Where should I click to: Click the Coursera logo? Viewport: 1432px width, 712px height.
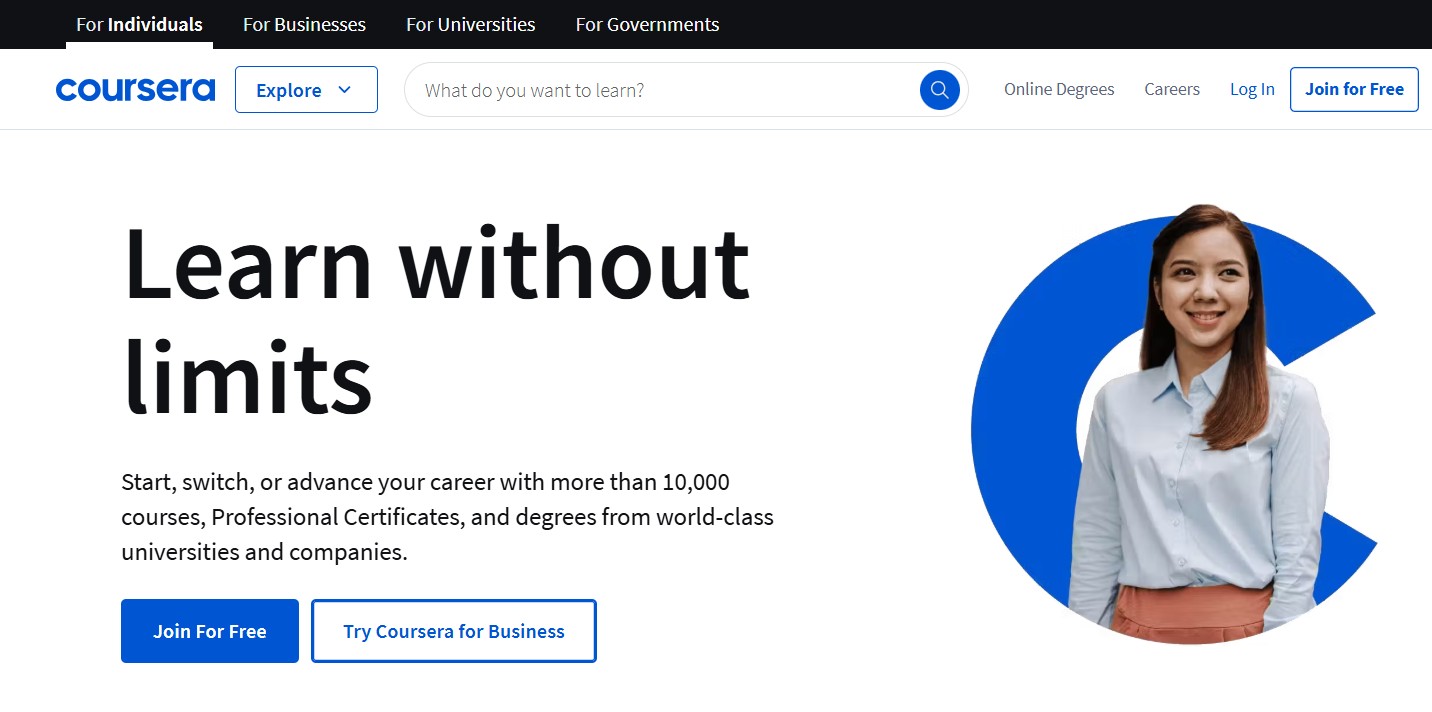click(135, 90)
